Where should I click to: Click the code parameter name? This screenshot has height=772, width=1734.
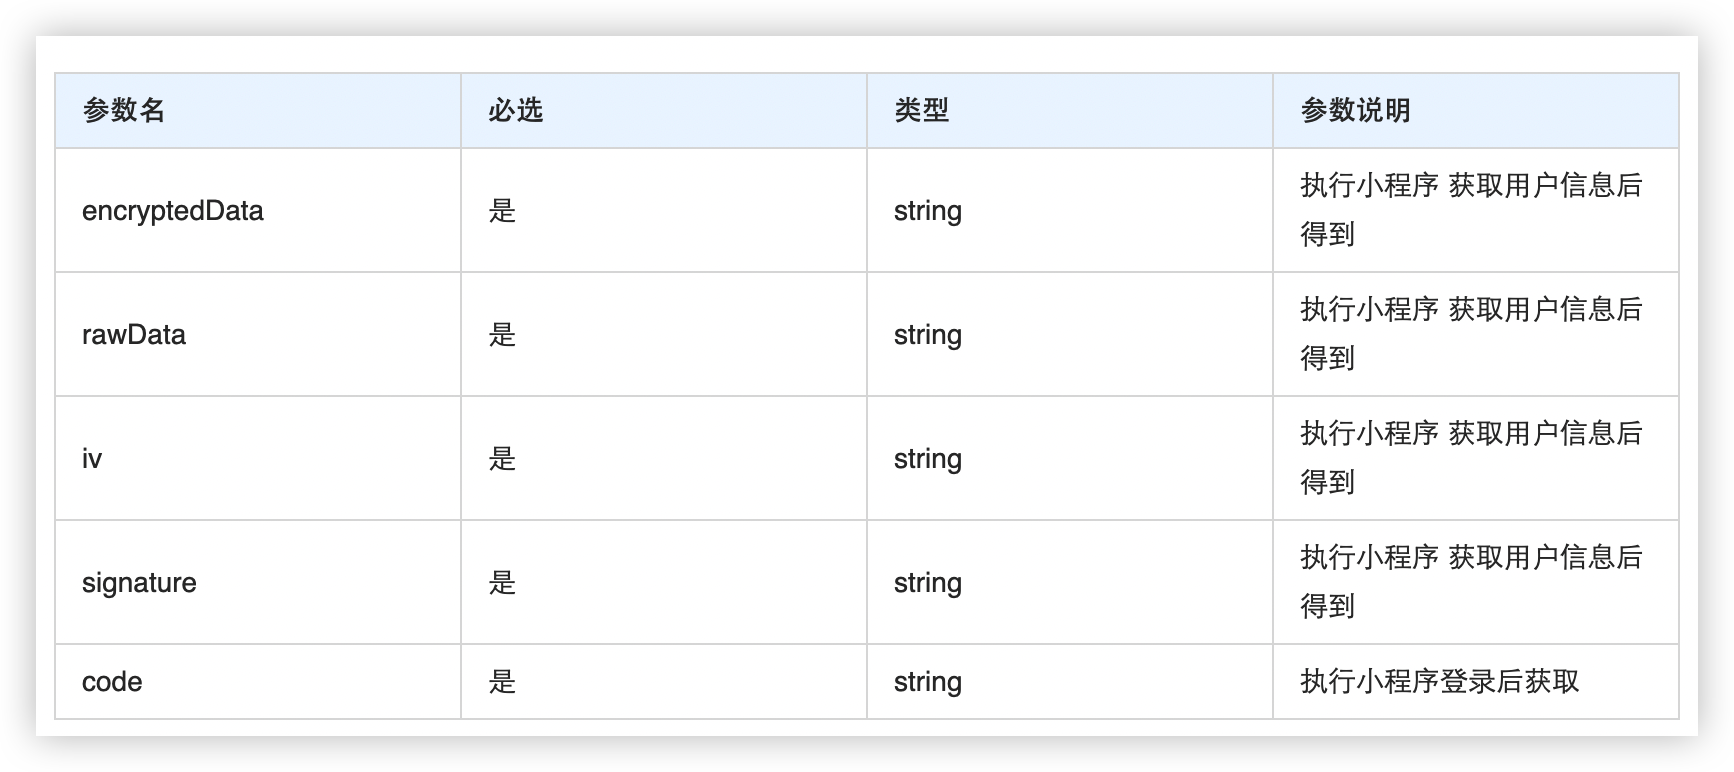coord(112,682)
